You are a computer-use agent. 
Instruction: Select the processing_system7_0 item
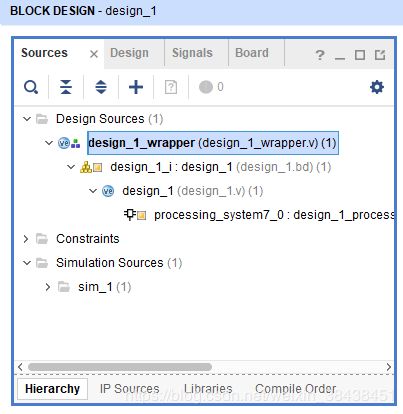pyautogui.click(x=259, y=215)
